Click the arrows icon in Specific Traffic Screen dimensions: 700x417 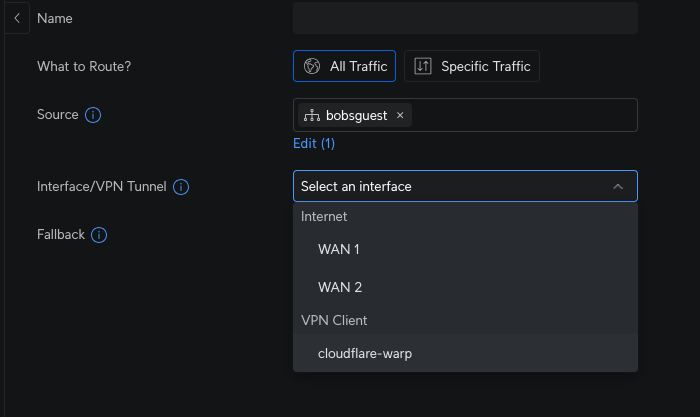pyautogui.click(x=423, y=66)
